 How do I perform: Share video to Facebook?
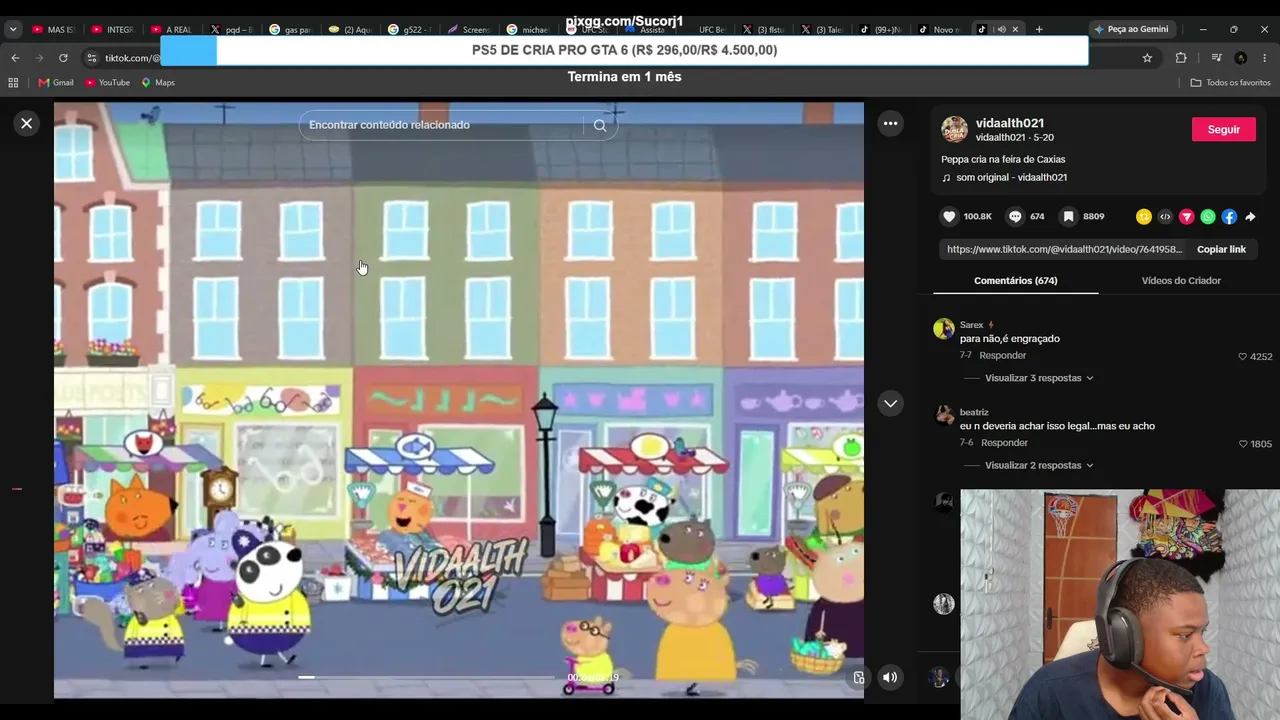click(1229, 216)
